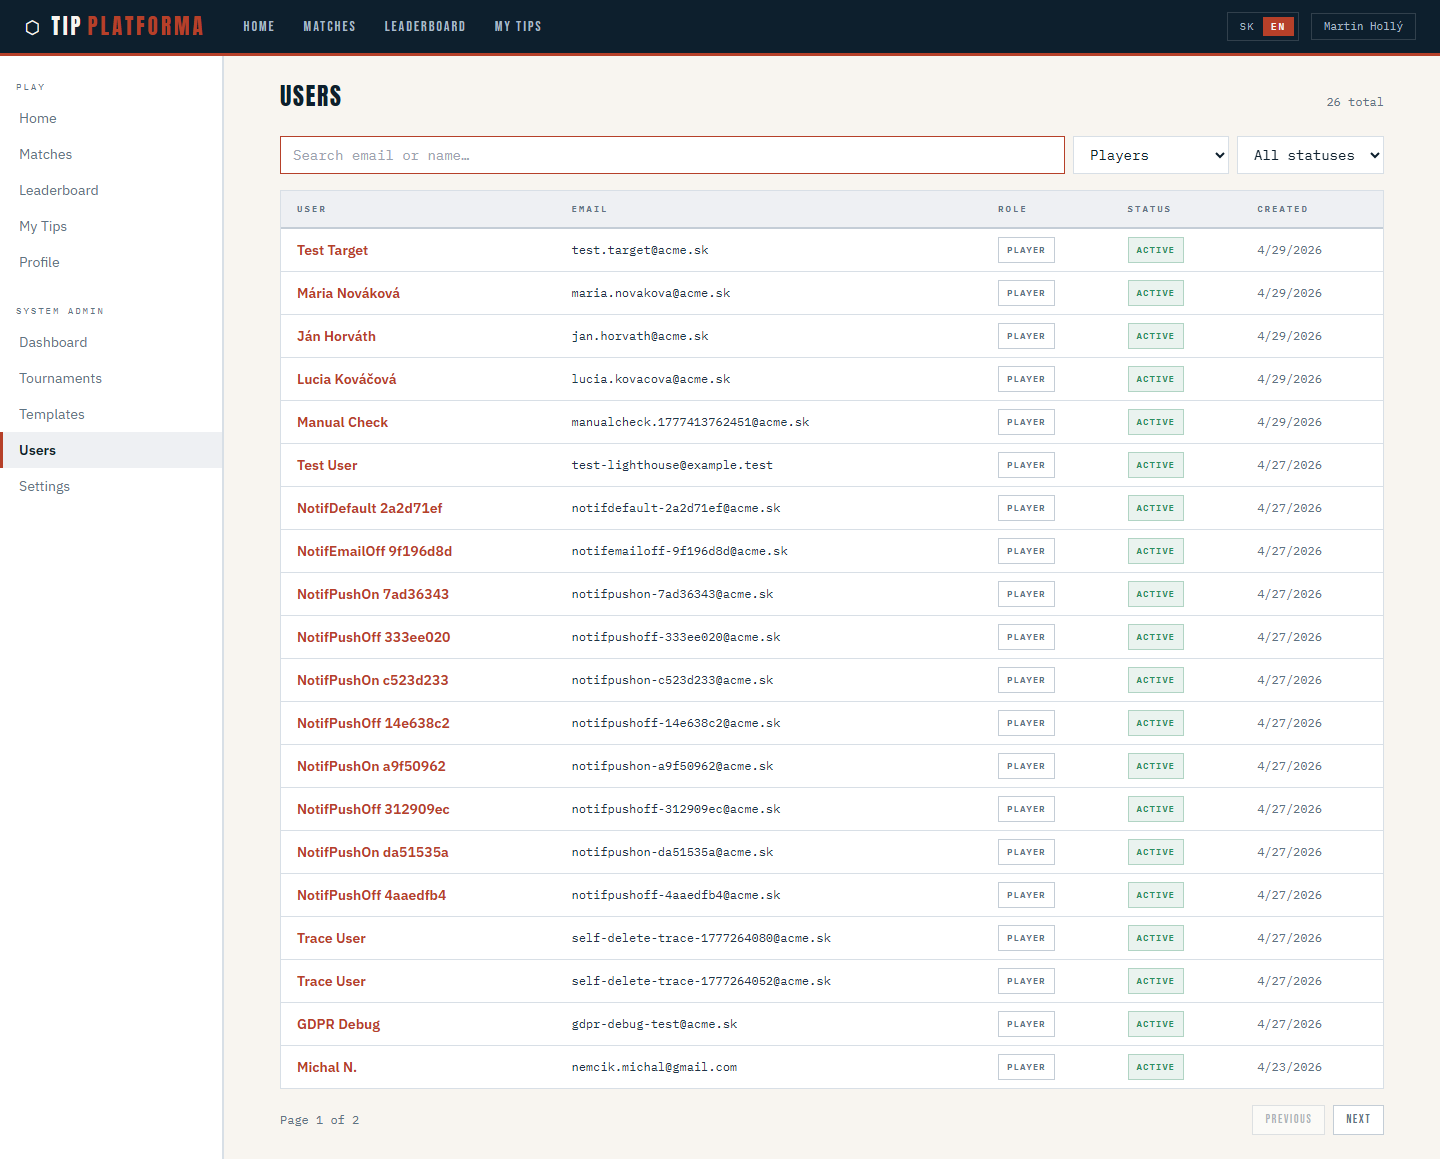Select the EN language option
The image size is (1440, 1159).
tap(1277, 27)
